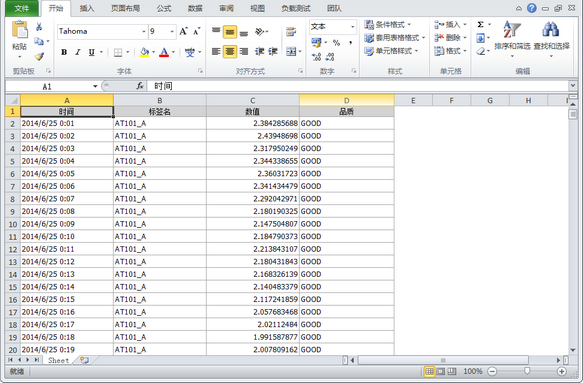Switch to Page Layout view in status bar
This screenshot has height=383, width=583.
point(441,371)
